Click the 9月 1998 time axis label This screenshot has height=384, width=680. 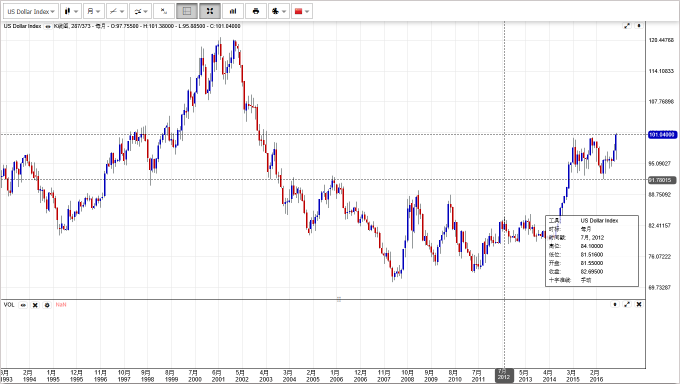coord(147,376)
